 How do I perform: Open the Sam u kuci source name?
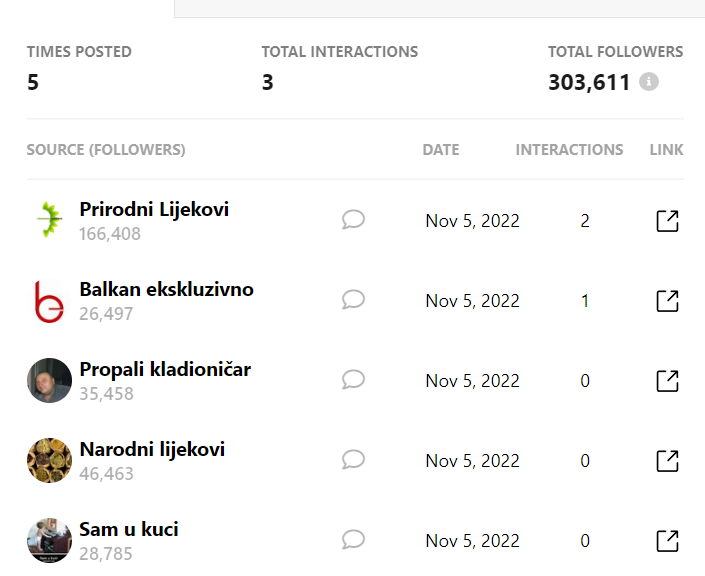(129, 529)
